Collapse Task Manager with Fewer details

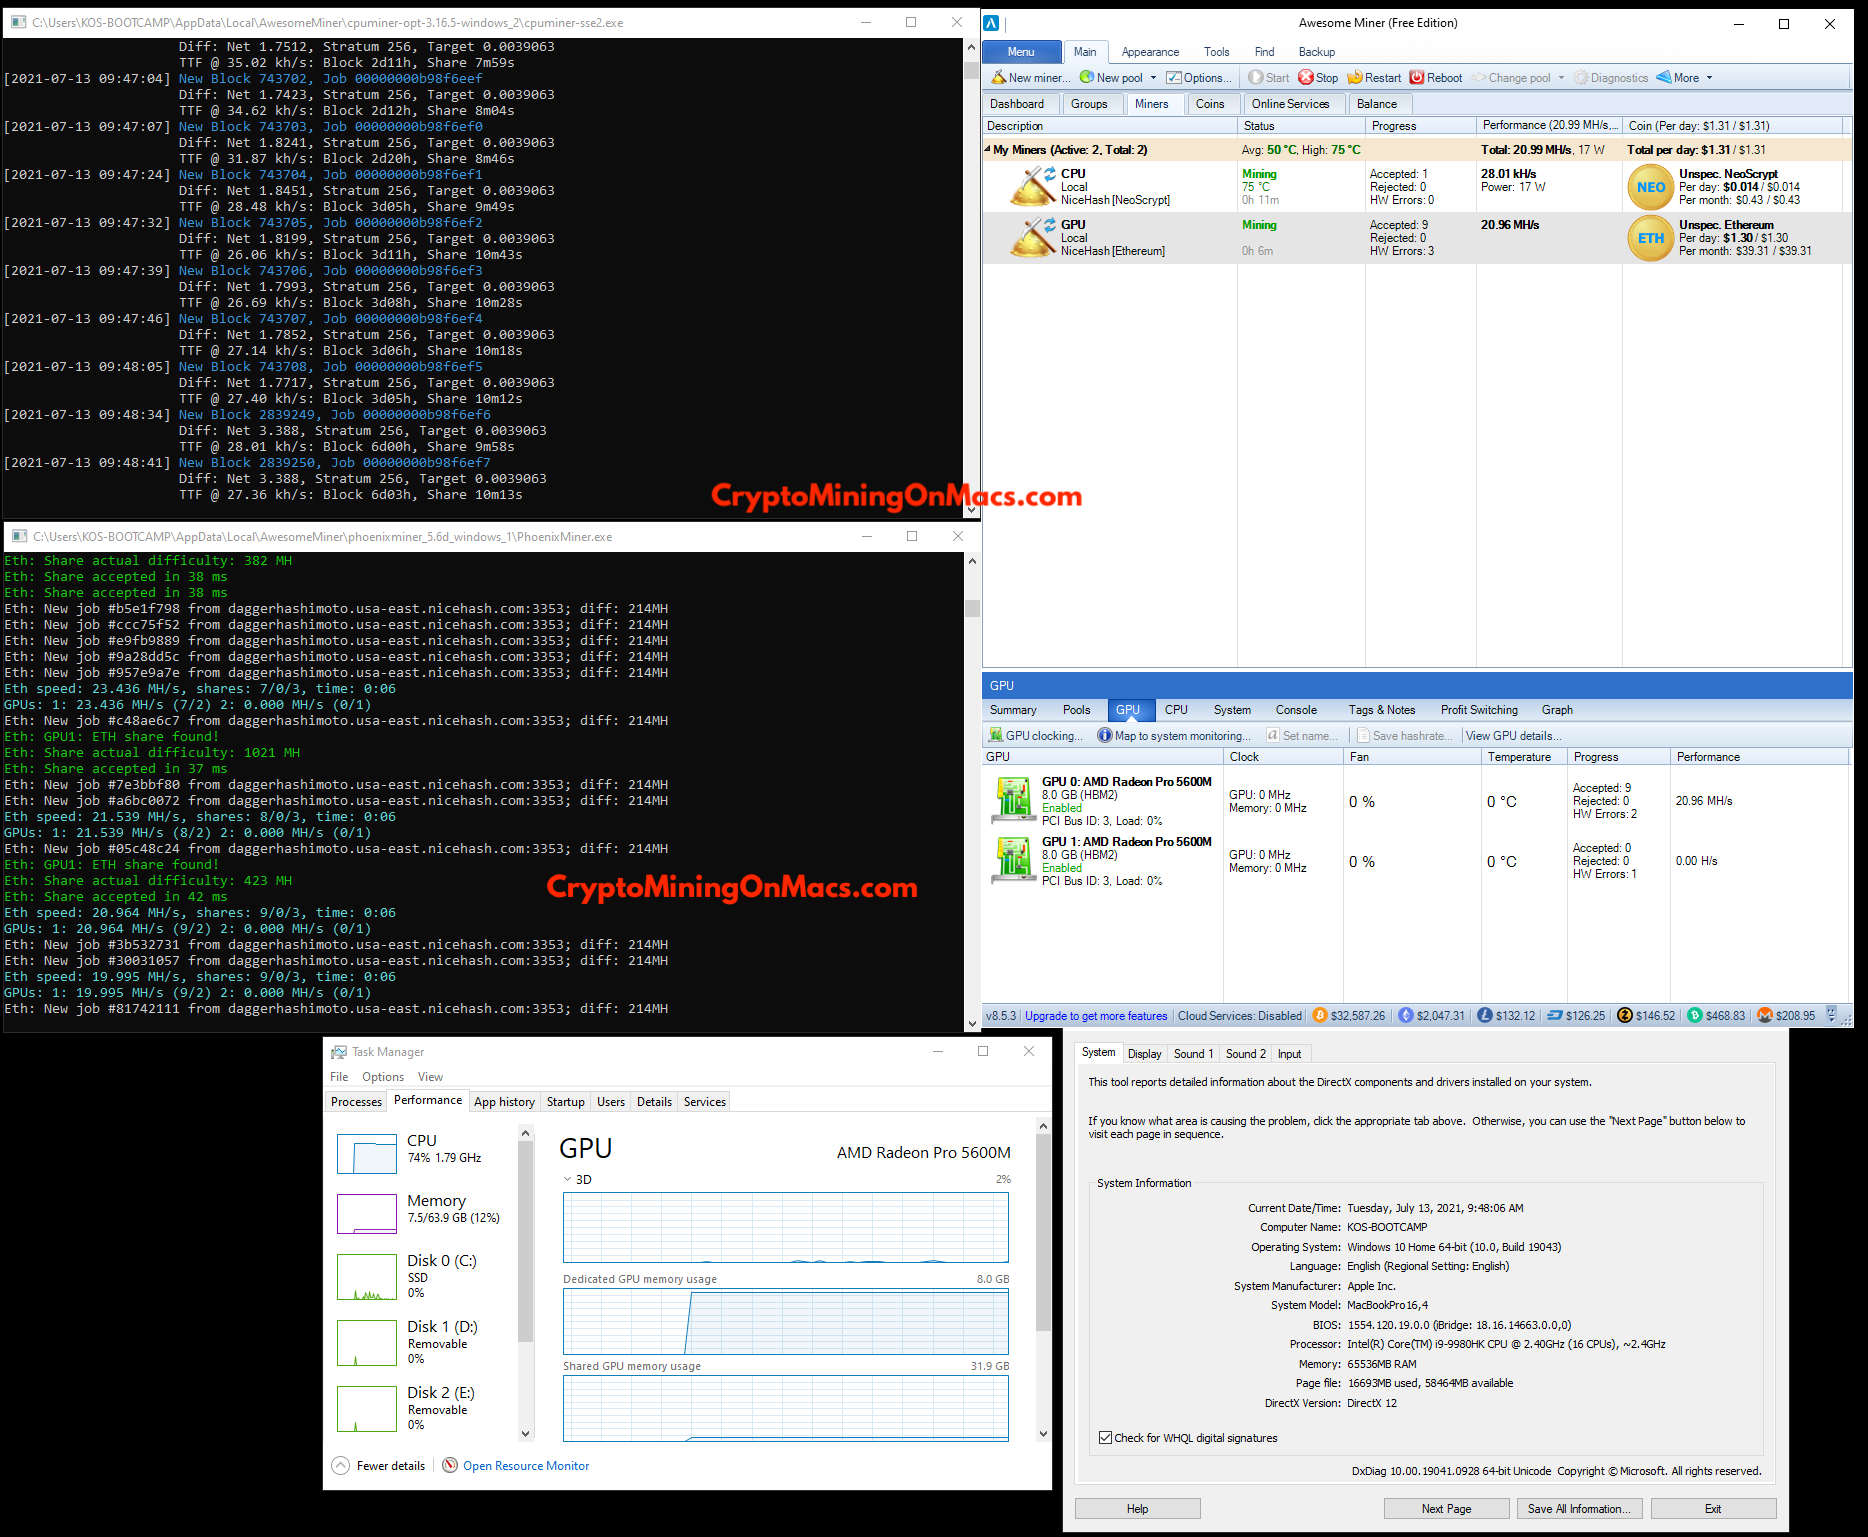[379, 1465]
